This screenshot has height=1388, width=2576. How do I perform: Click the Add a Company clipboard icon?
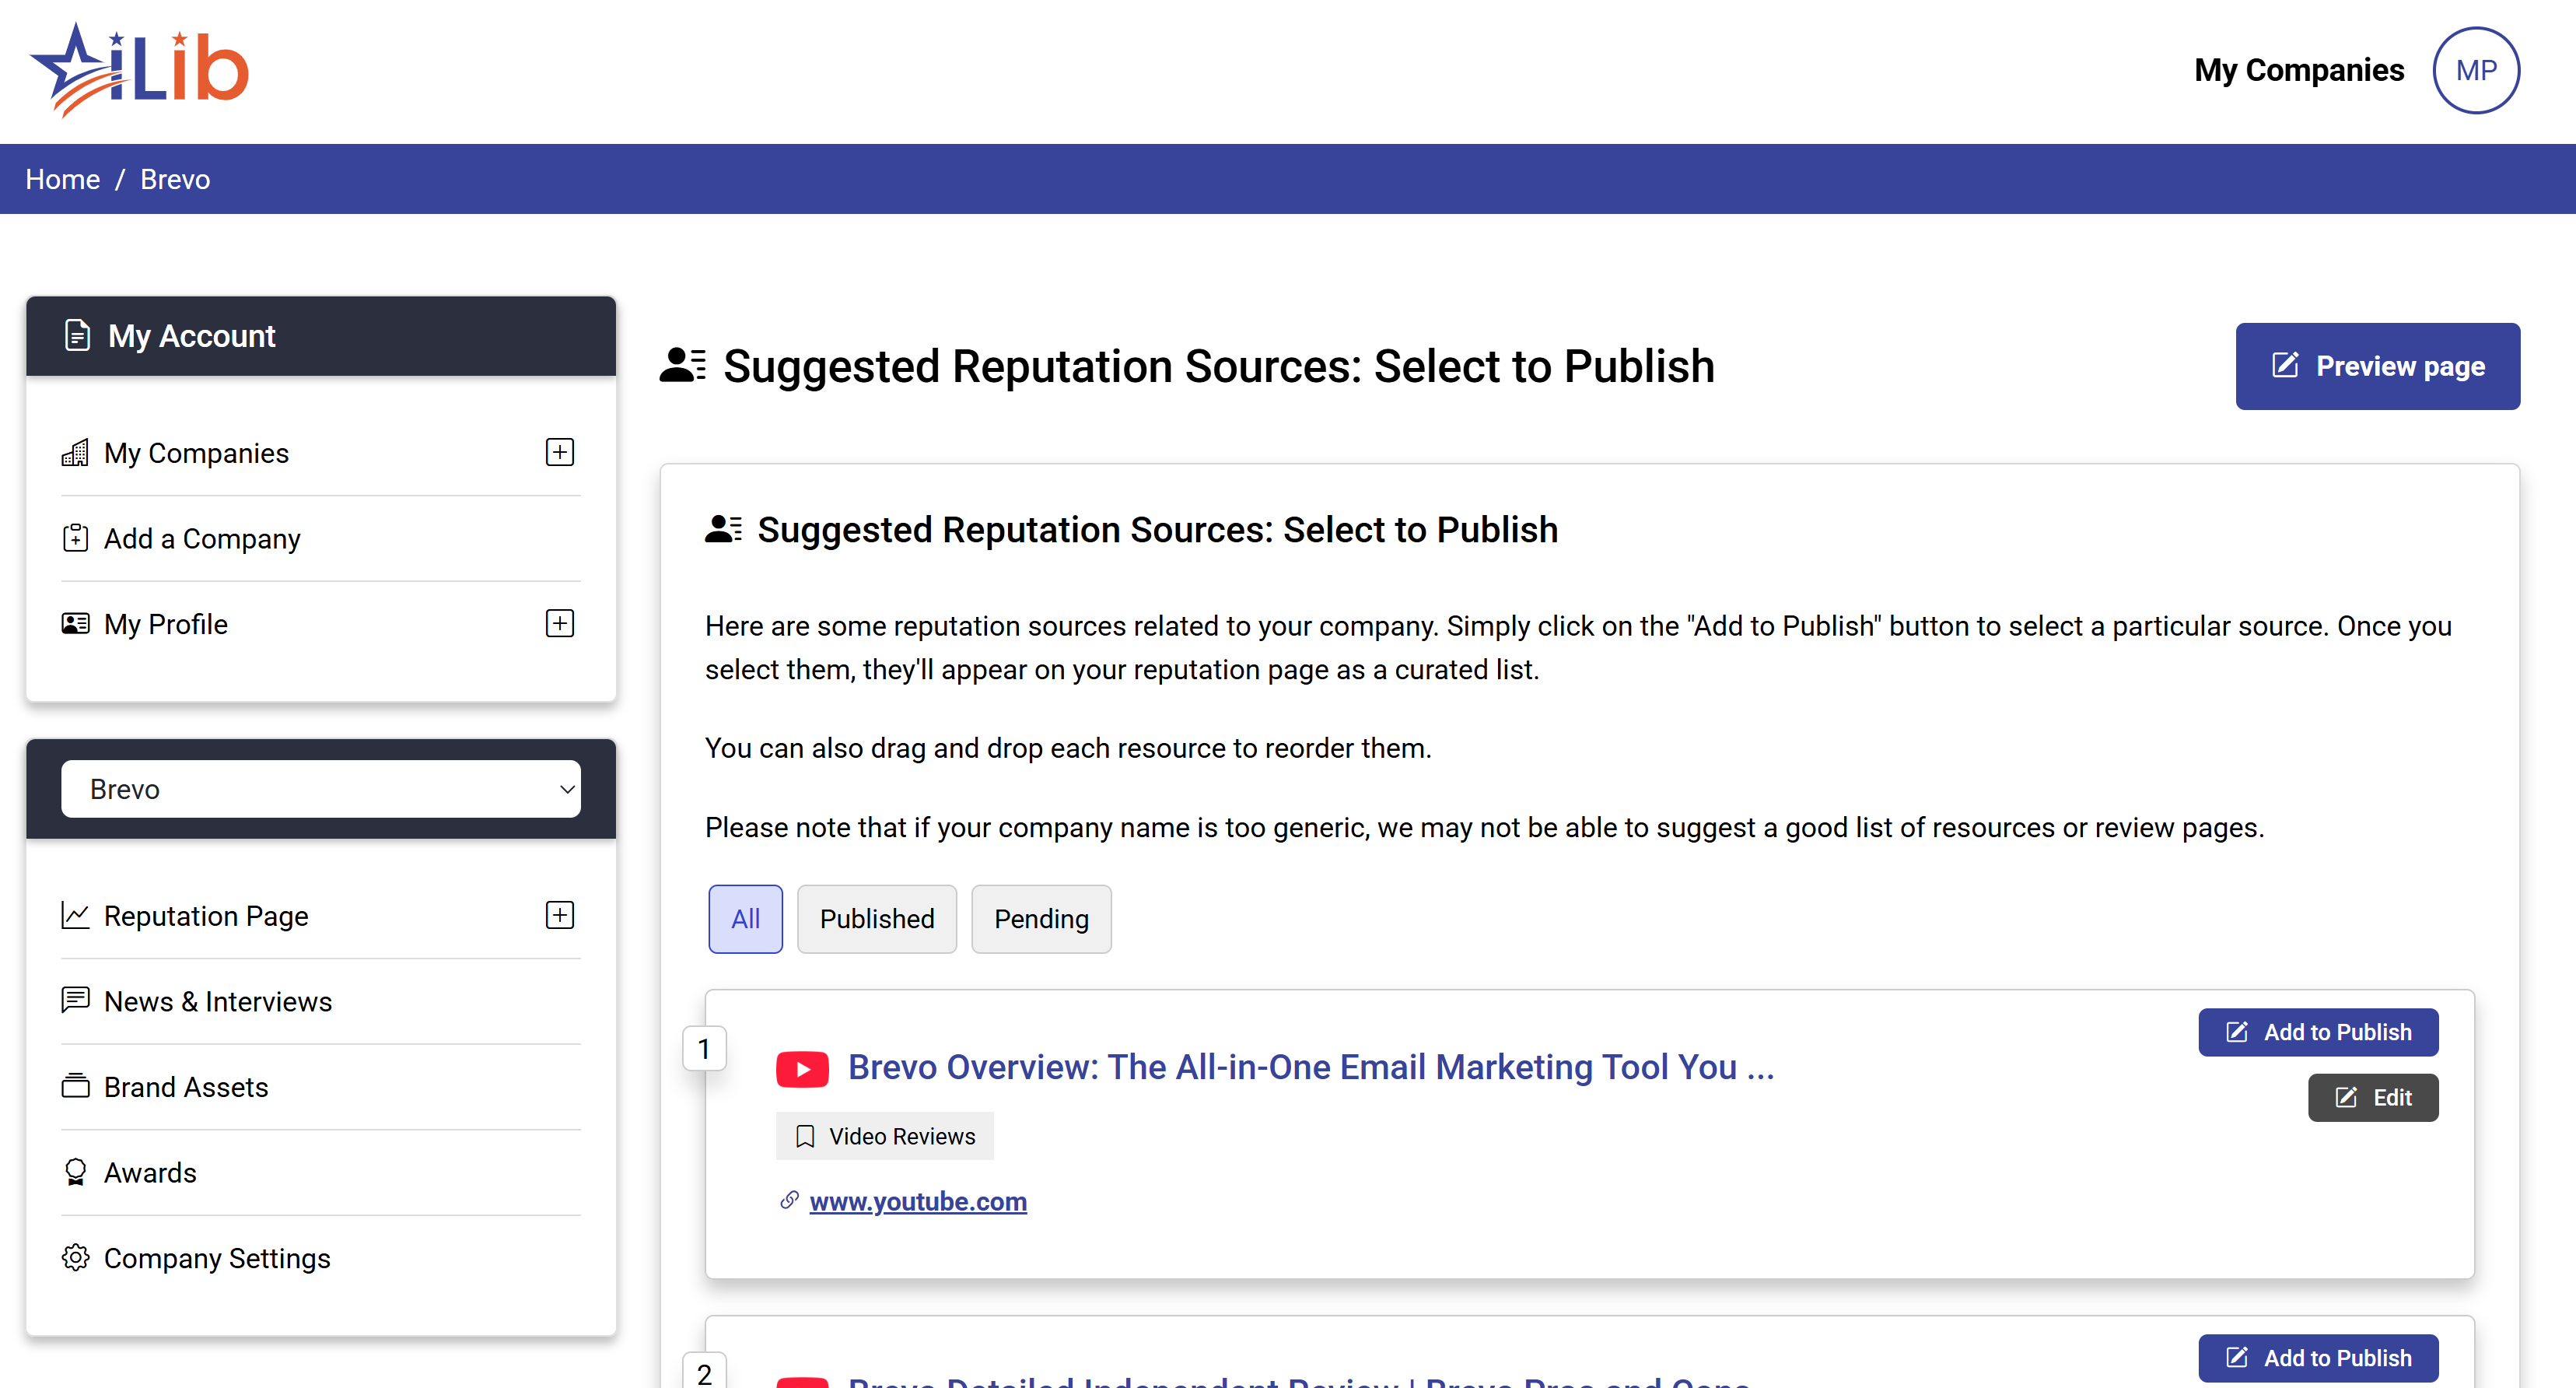pos(76,538)
